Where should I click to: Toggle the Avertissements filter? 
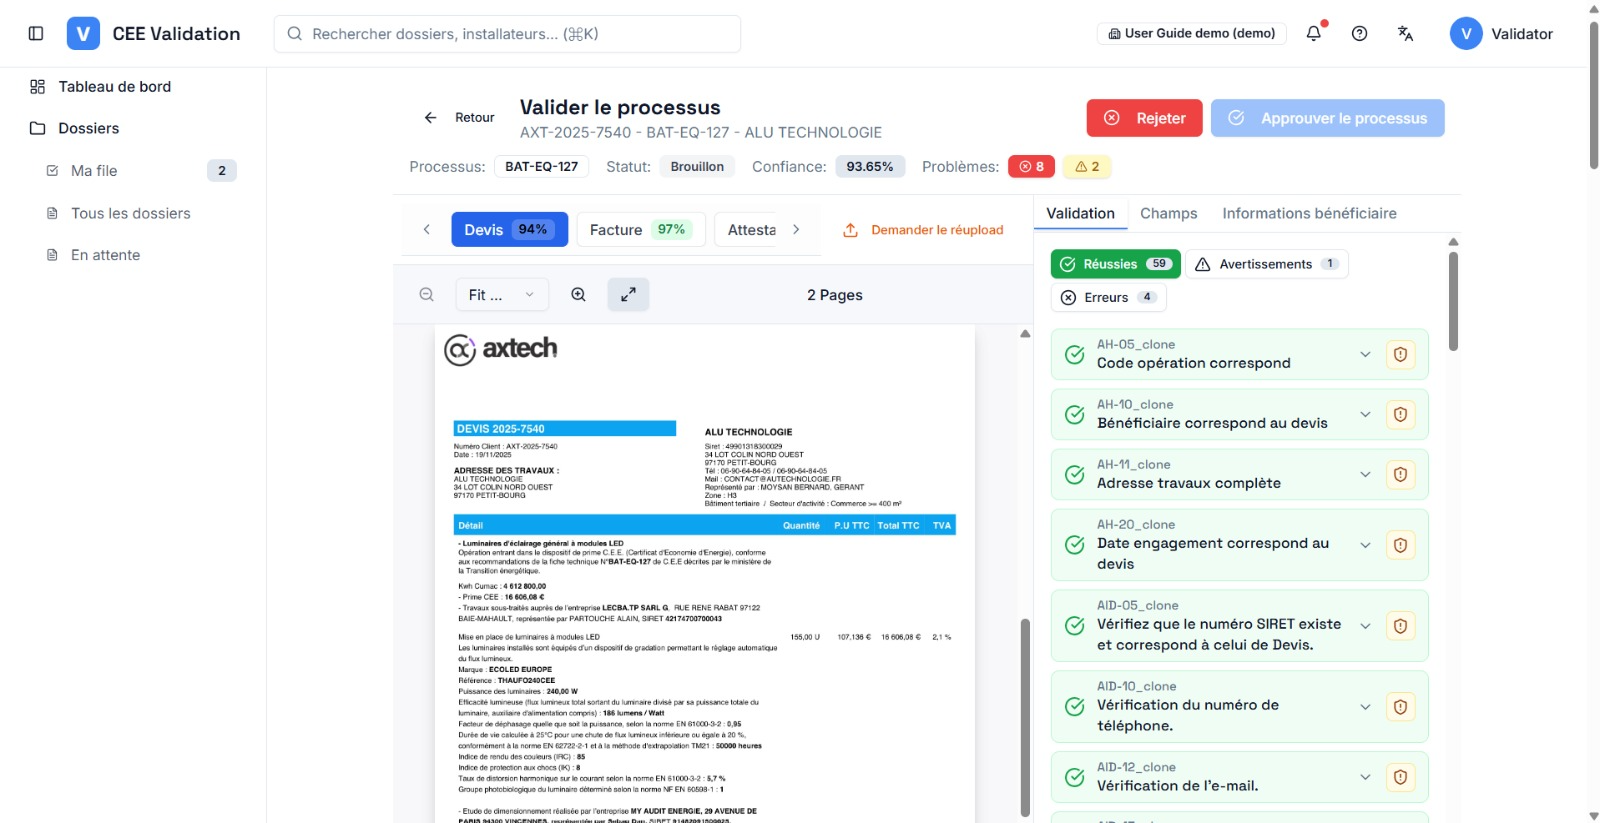point(1266,264)
